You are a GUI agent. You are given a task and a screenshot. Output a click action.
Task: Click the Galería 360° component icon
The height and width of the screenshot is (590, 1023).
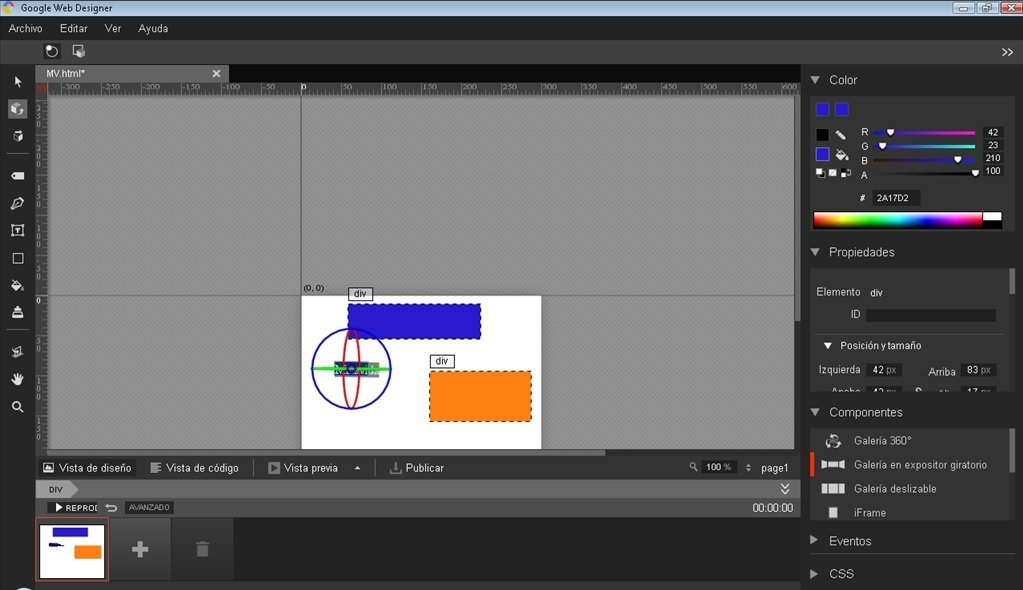coord(832,441)
